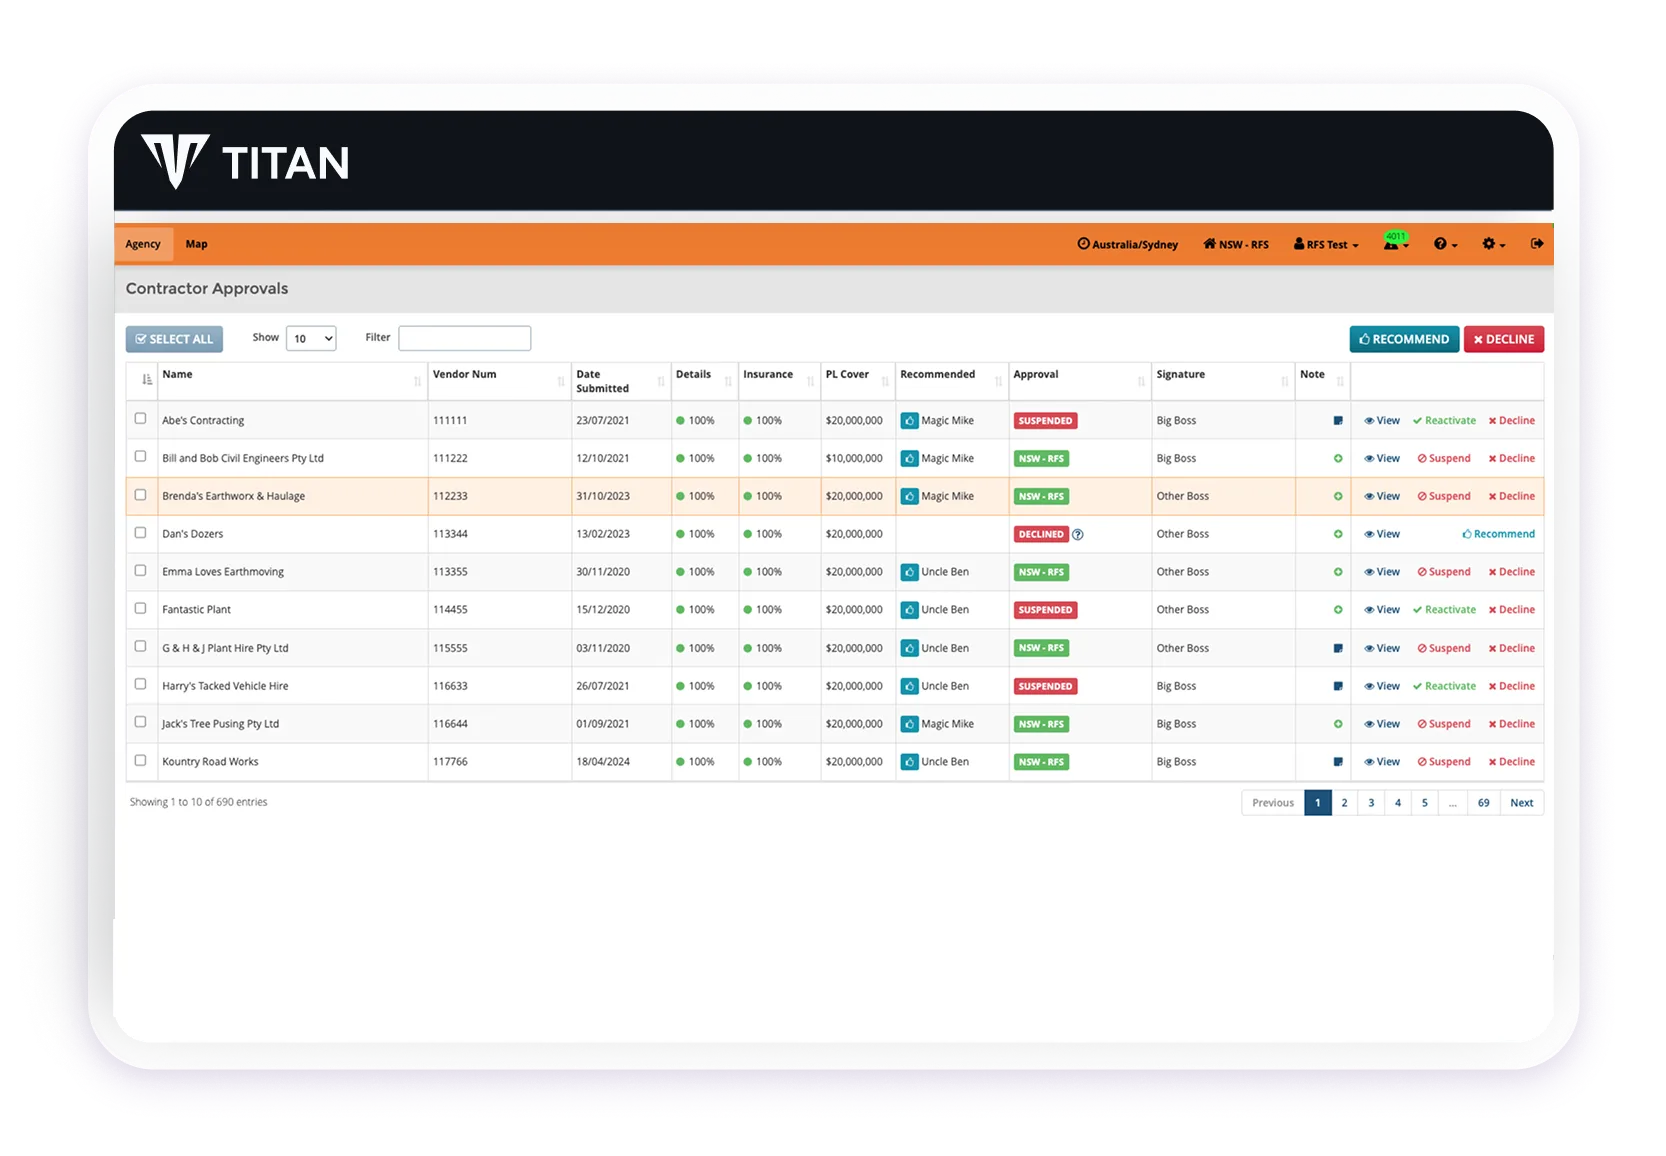Type in the Filter input field

click(464, 337)
